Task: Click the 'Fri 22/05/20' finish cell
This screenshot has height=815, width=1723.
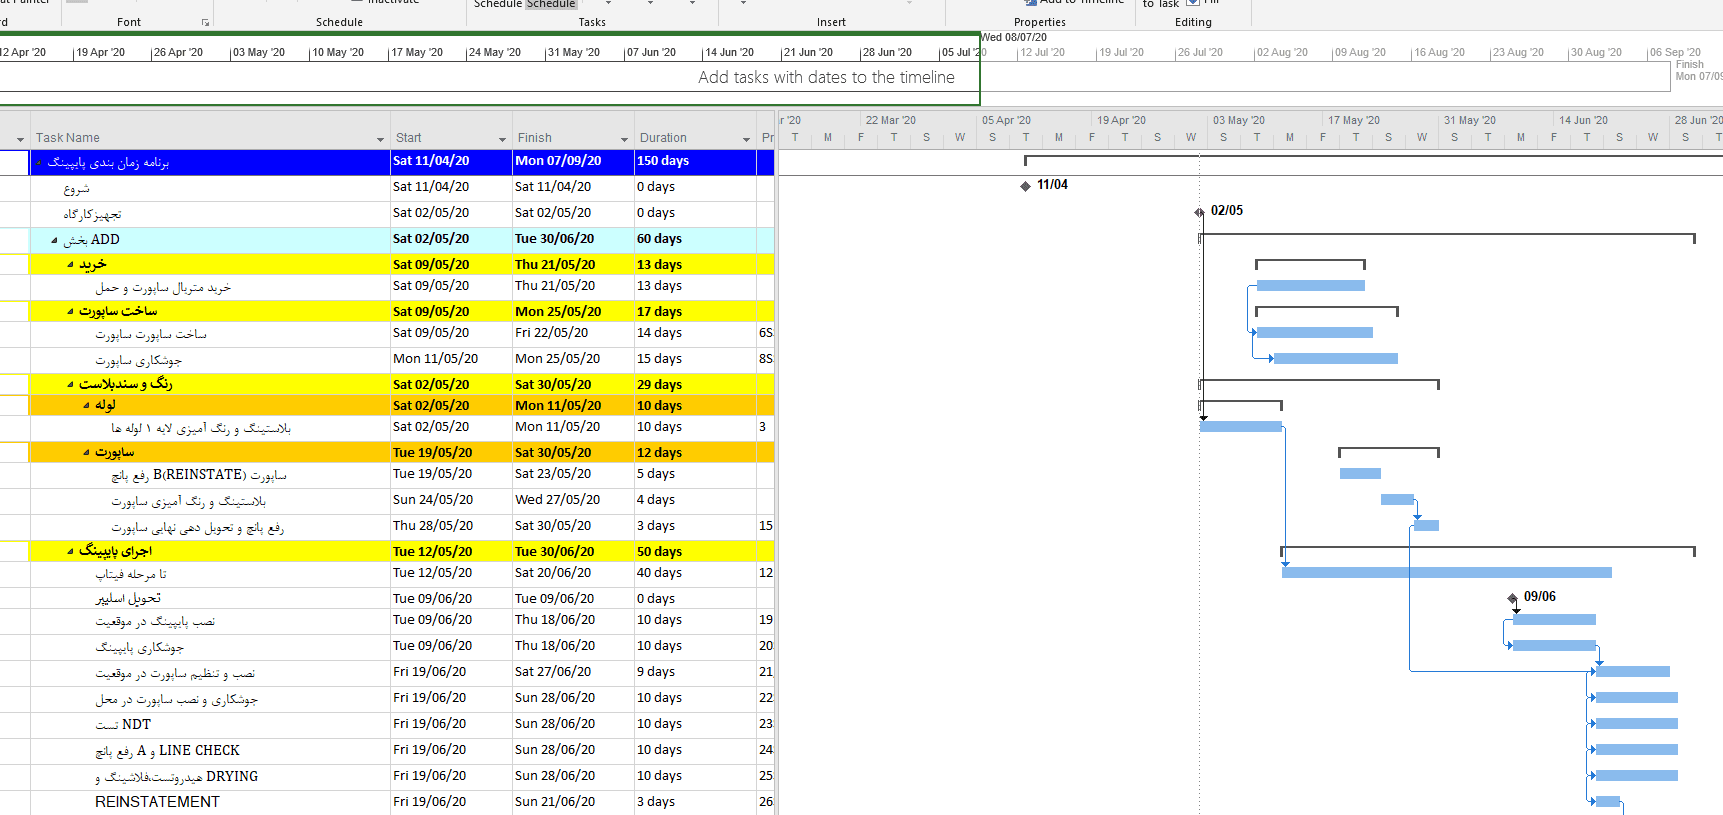Action: [573, 333]
